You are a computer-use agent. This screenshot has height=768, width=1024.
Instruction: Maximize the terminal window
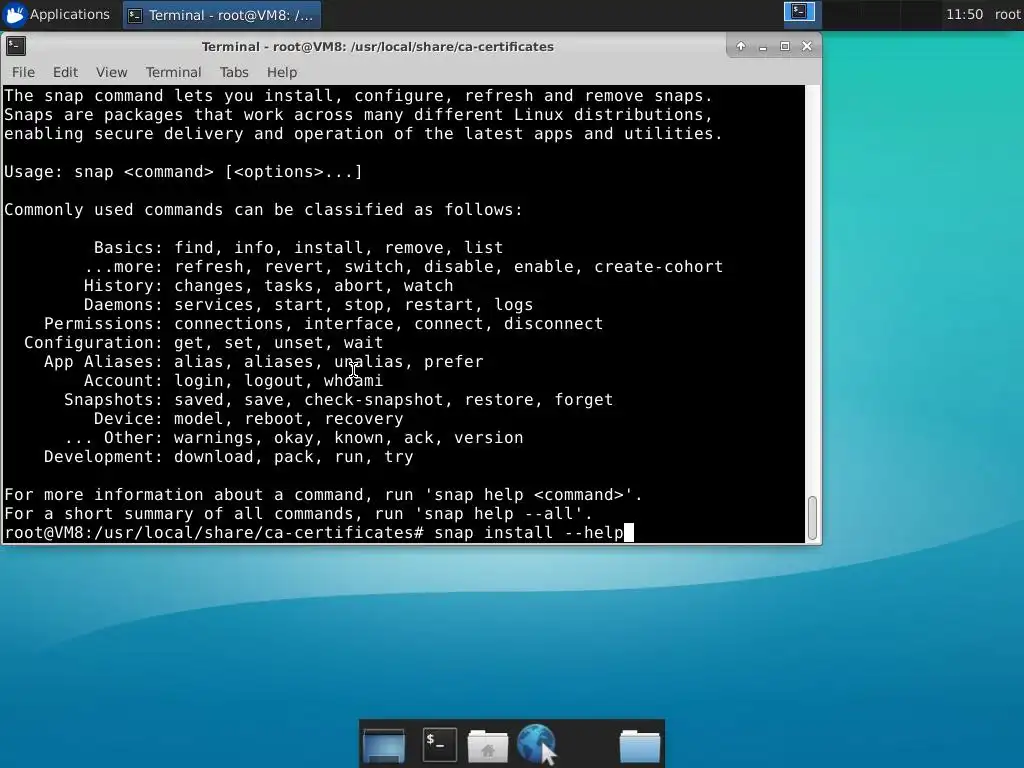point(785,46)
